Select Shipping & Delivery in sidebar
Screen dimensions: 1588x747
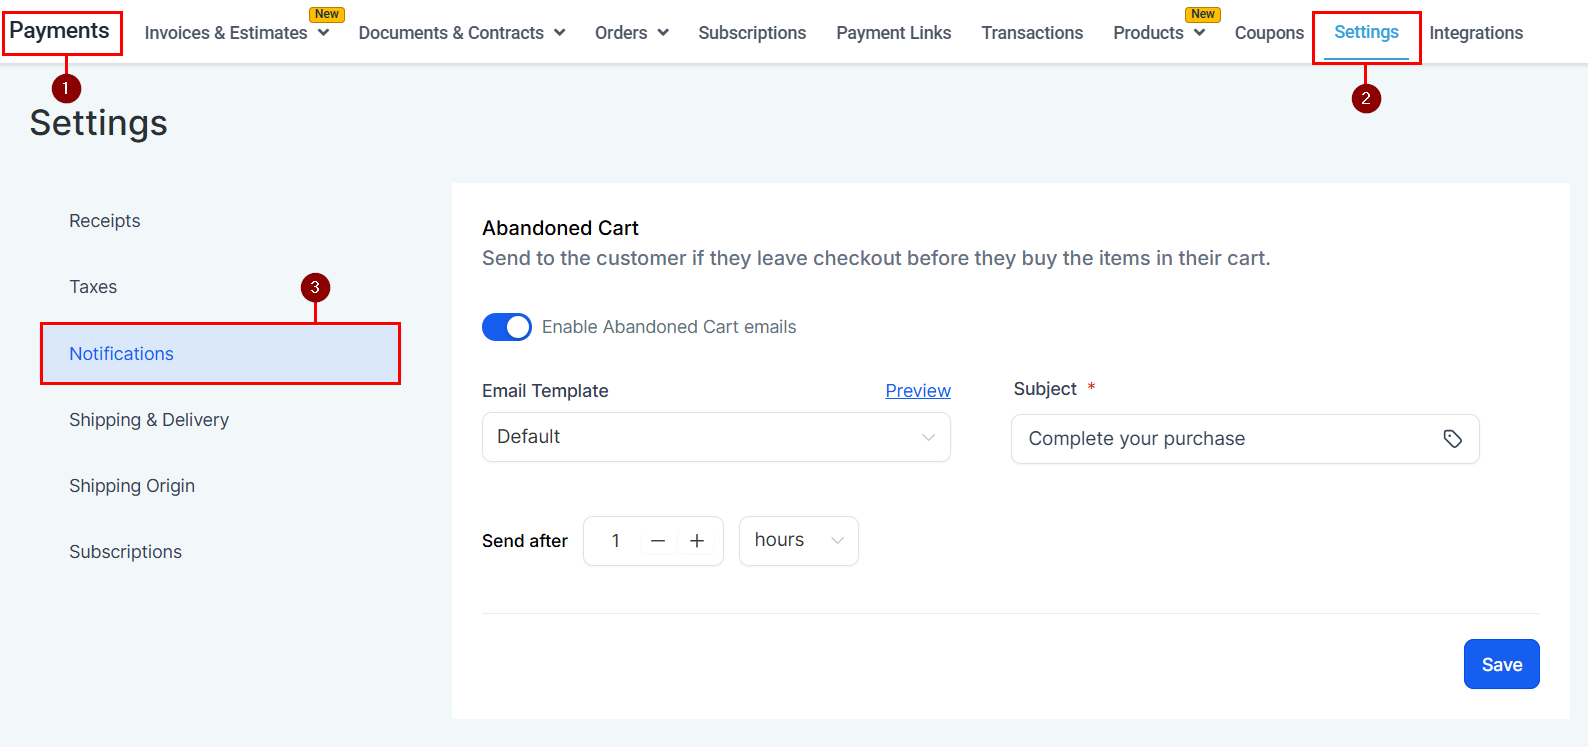pos(149,420)
